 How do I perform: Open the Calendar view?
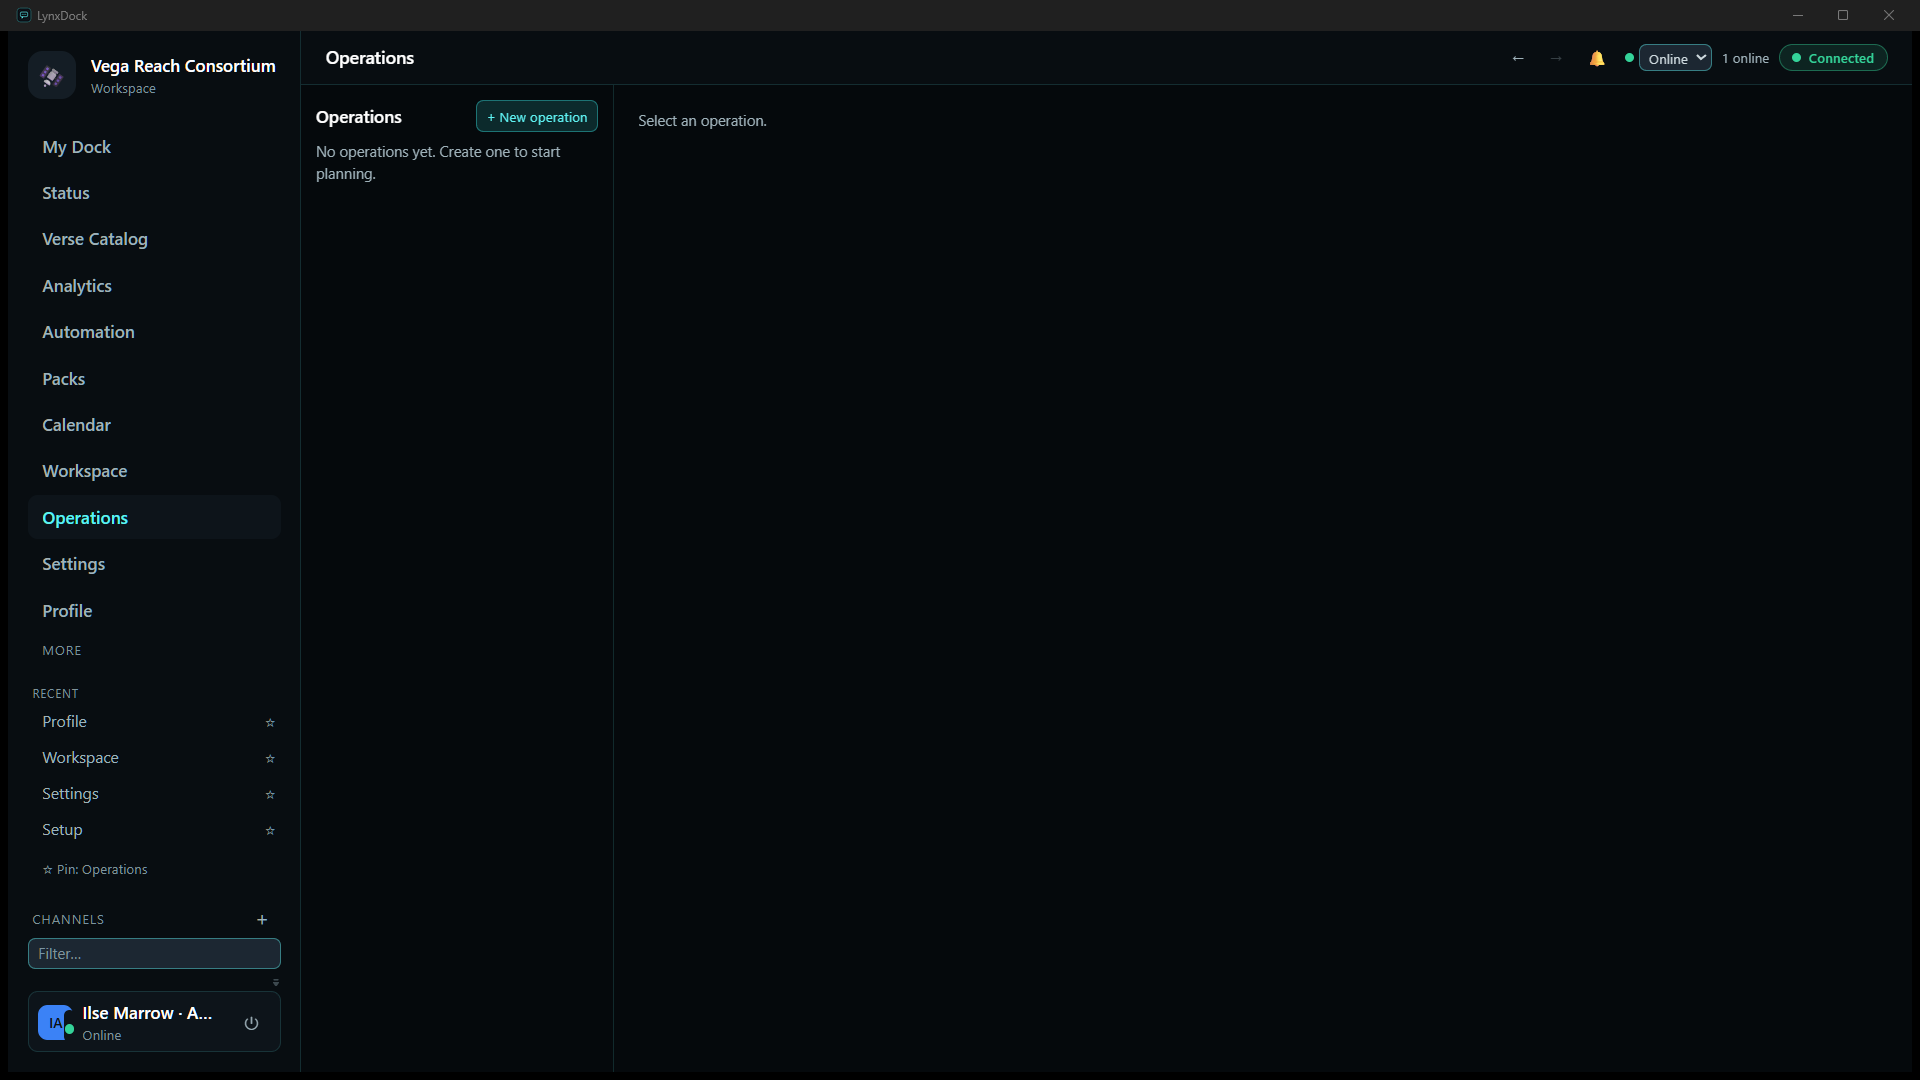click(x=154, y=425)
